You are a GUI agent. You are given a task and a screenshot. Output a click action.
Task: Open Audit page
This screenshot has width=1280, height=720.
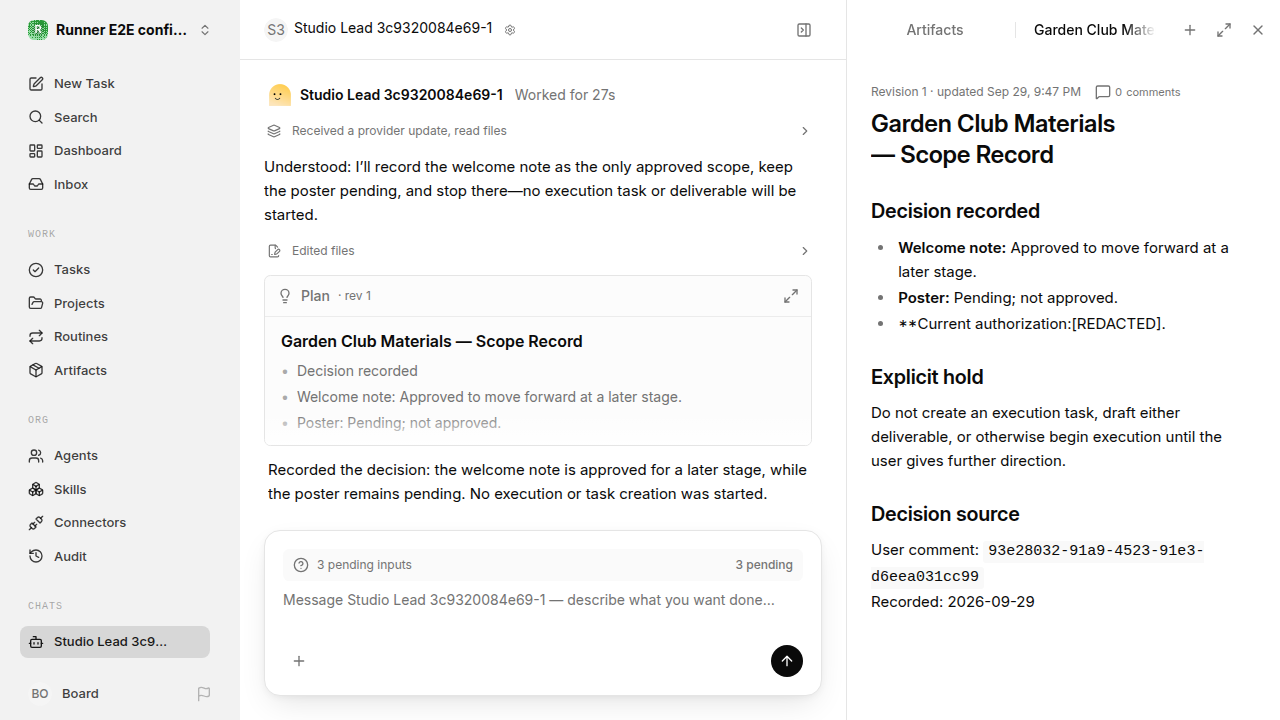point(120,556)
